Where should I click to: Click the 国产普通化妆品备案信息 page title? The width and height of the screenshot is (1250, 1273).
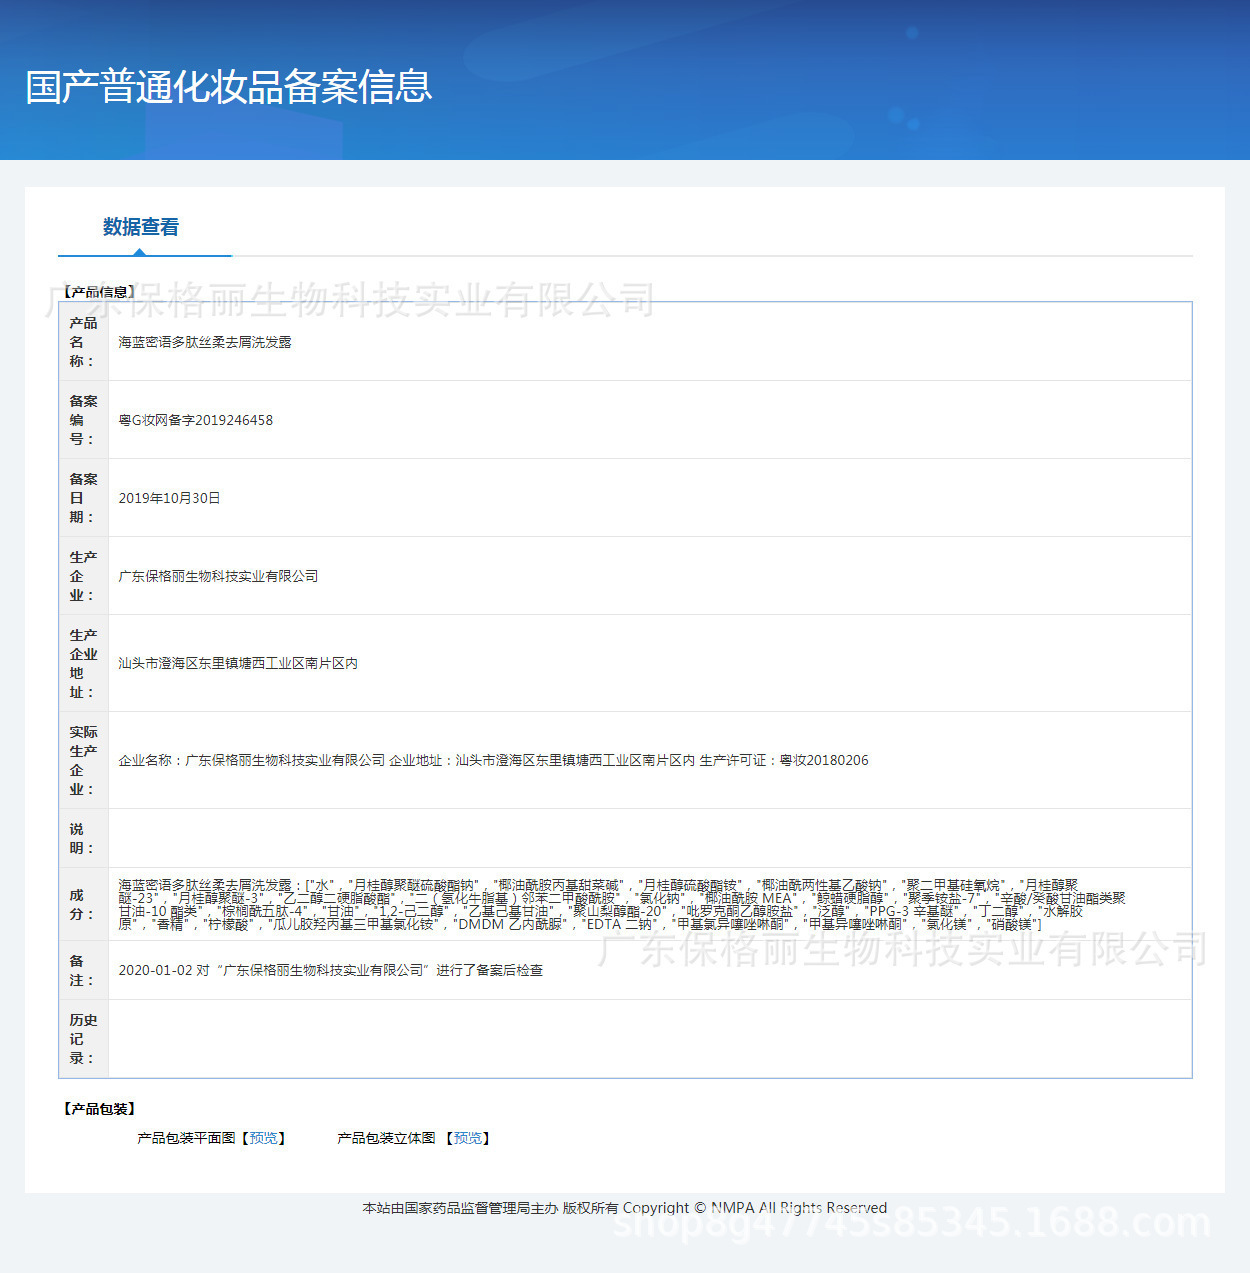[229, 87]
